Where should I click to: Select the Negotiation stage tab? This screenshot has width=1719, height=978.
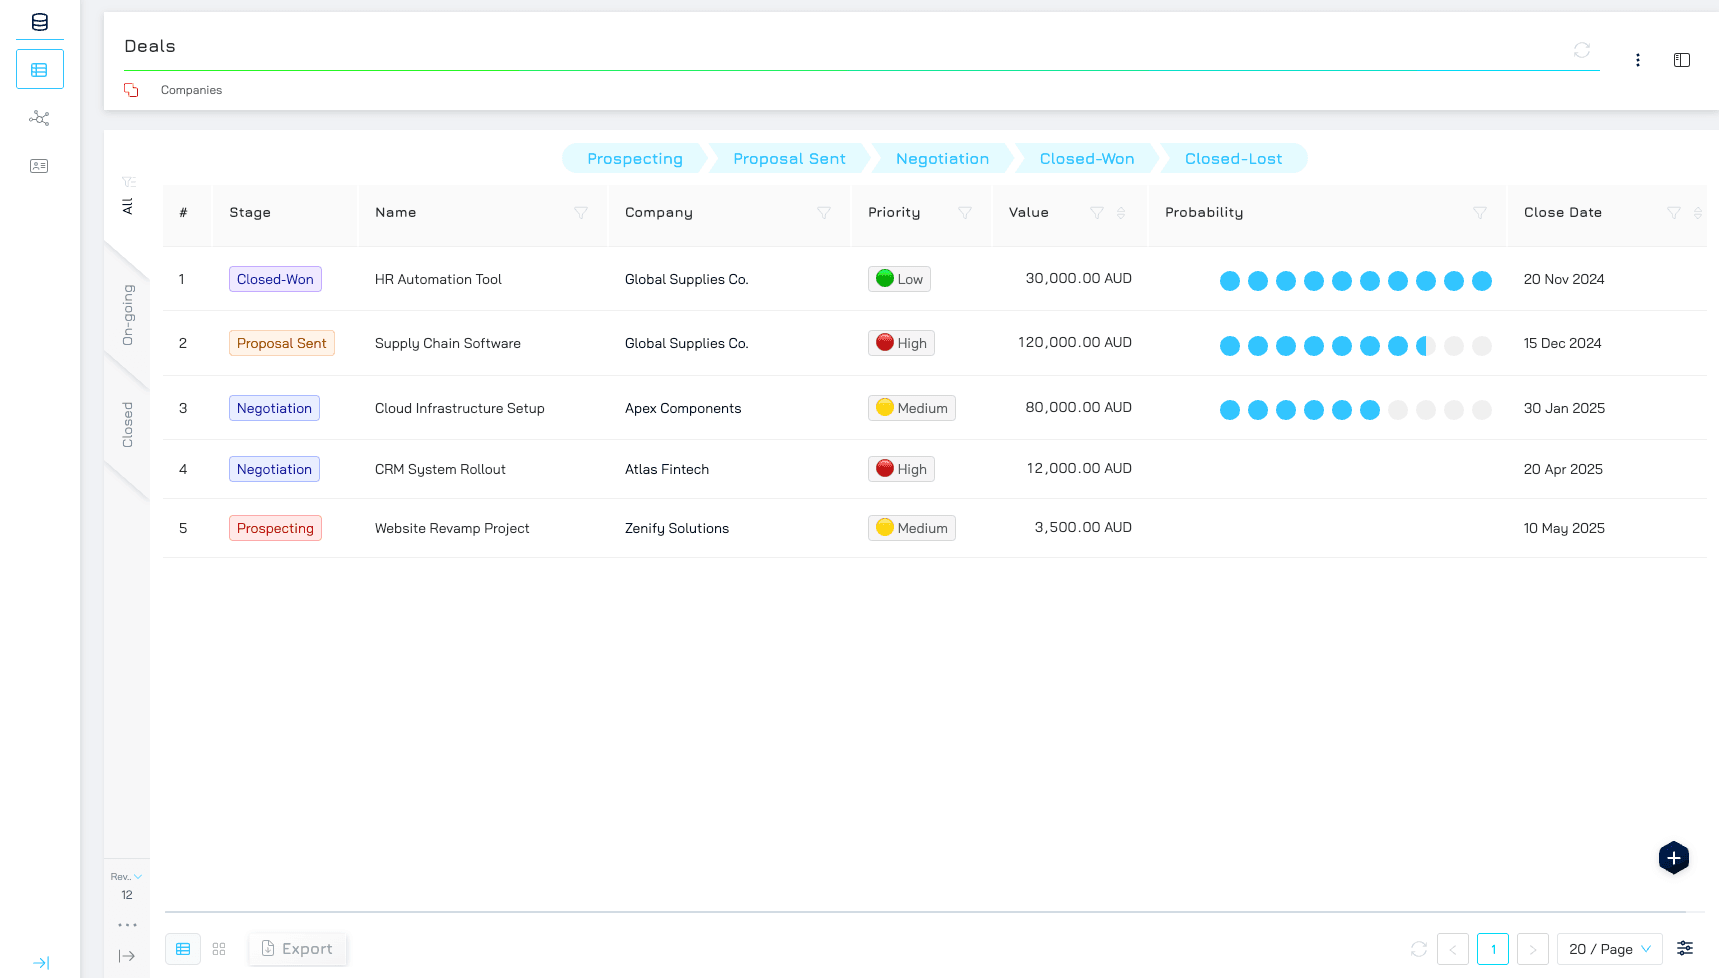[x=942, y=159]
